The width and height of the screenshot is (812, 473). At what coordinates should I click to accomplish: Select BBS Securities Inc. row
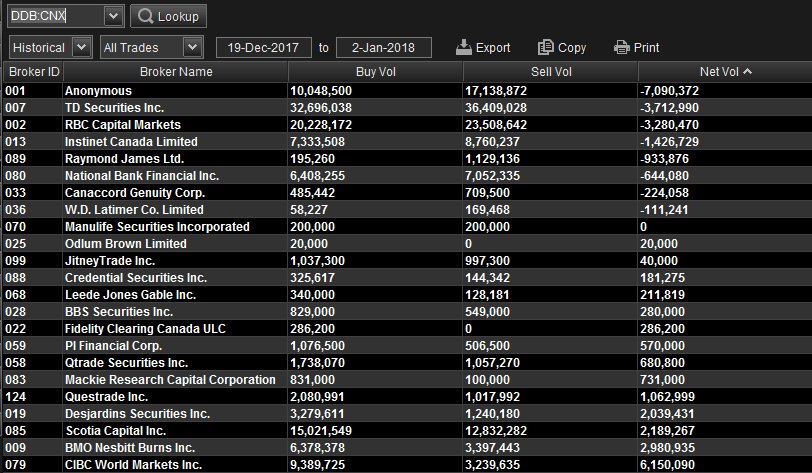[407, 311]
